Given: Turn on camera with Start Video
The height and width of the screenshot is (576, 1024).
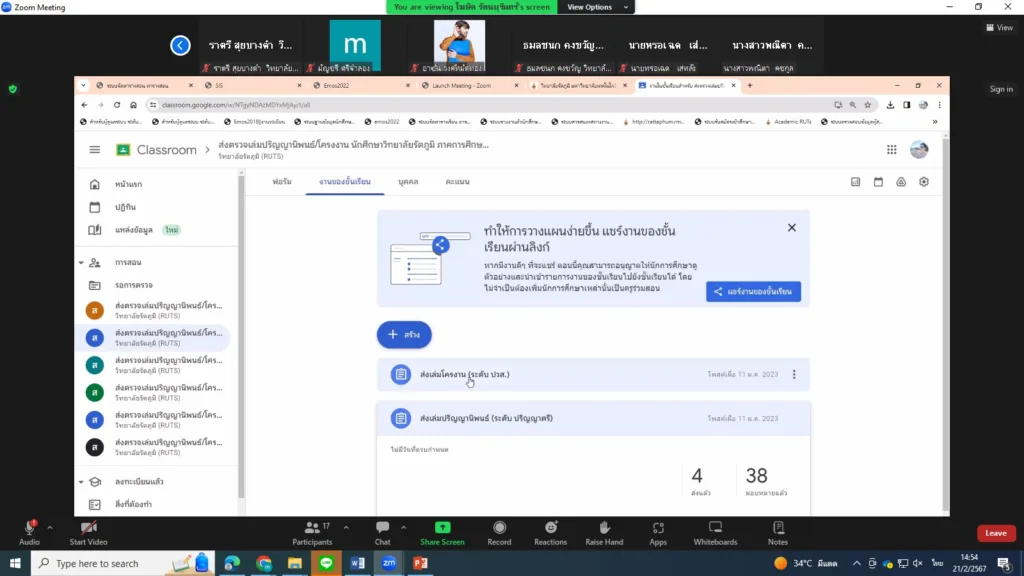Looking at the screenshot, I should [88, 532].
